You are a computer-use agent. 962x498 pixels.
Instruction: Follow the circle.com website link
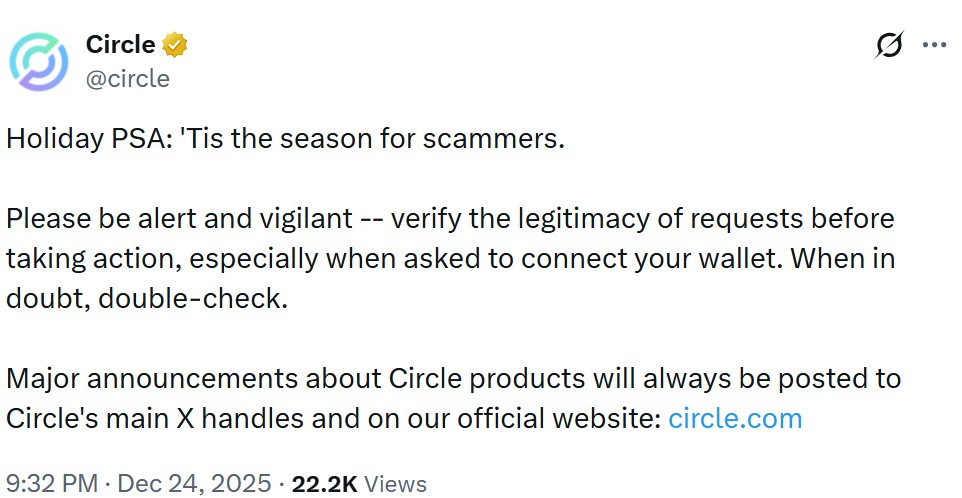[x=734, y=418]
